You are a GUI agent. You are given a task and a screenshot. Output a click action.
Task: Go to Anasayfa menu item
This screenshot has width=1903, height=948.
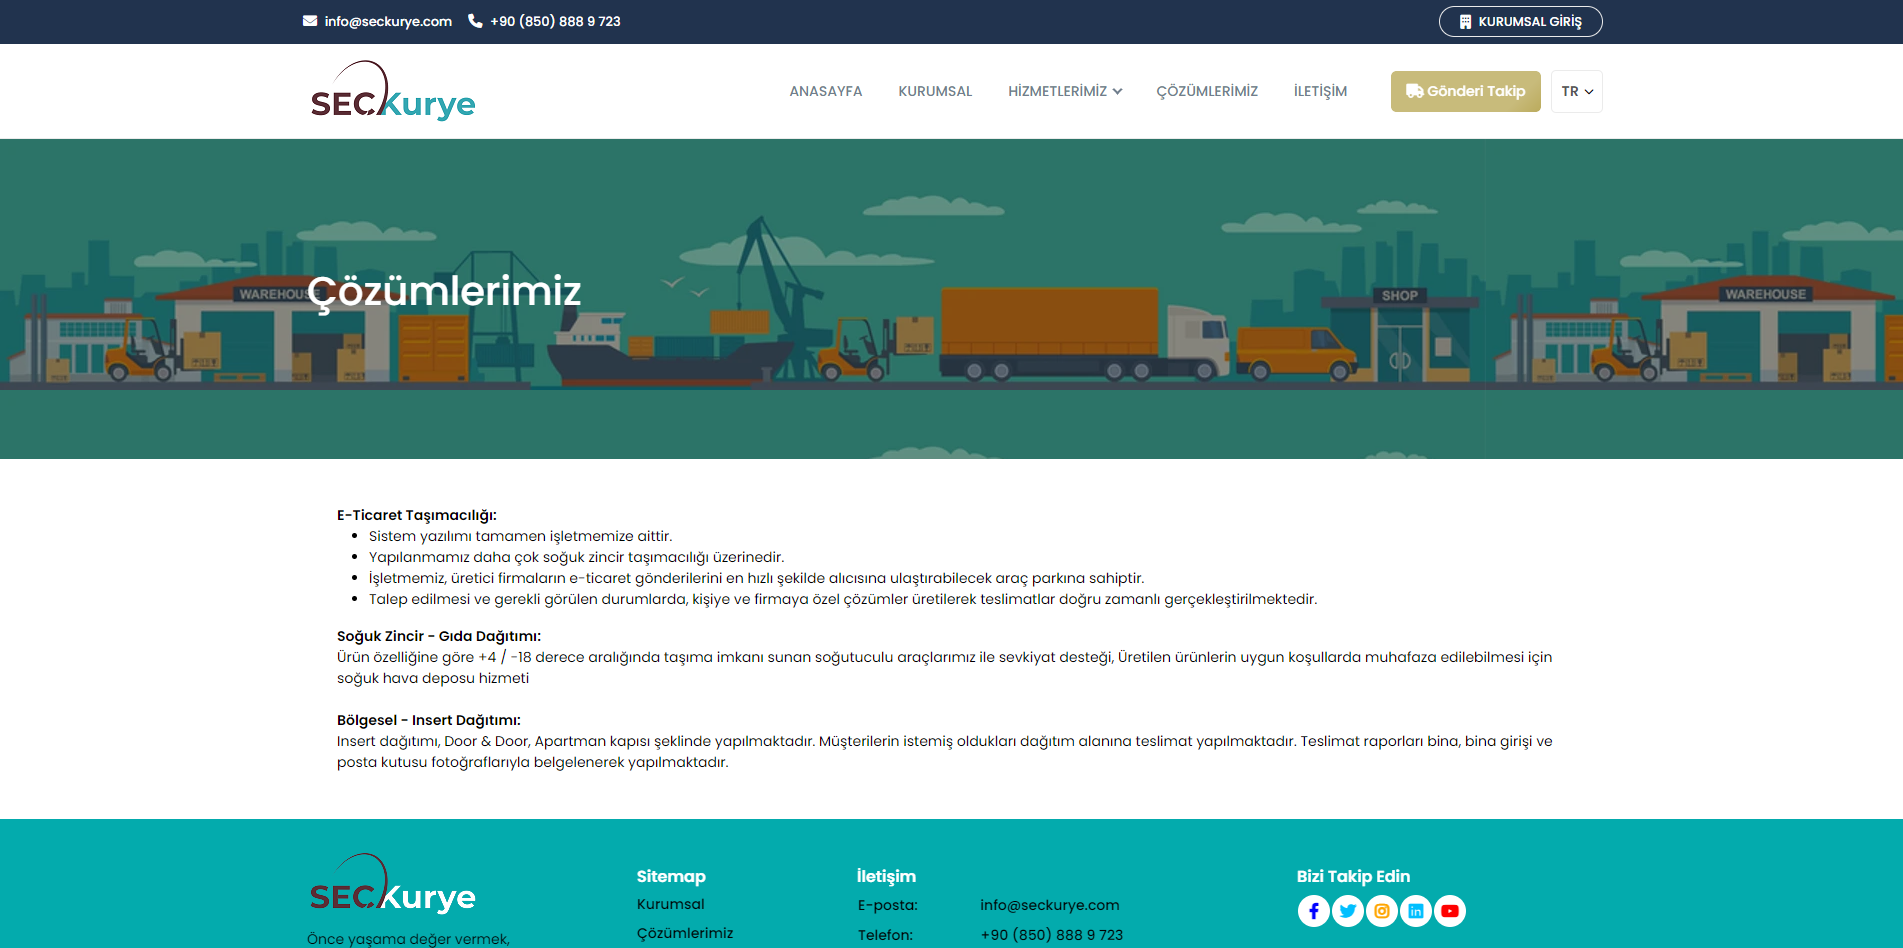(x=825, y=91)
